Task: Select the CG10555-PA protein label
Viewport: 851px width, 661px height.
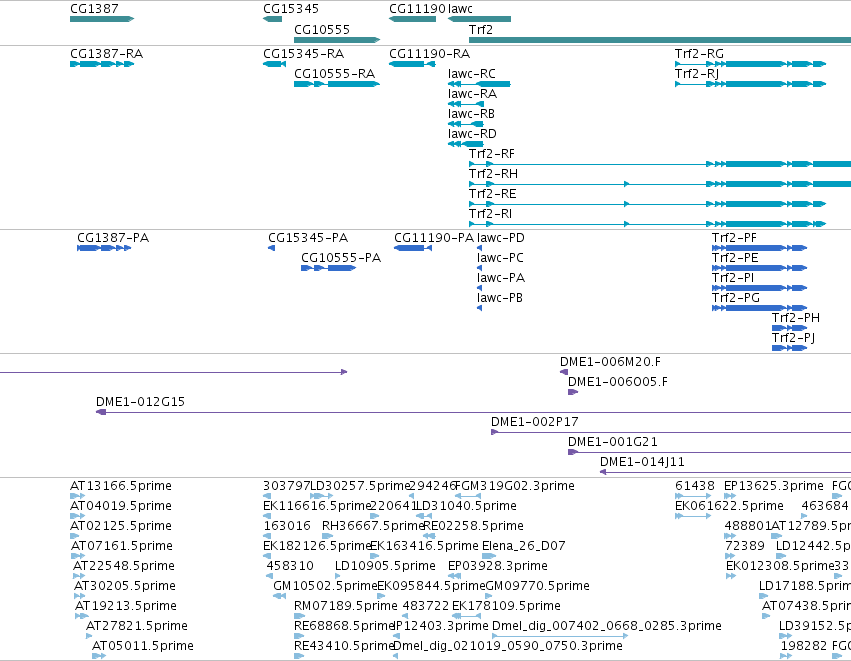Action: [x=341, y=258]
